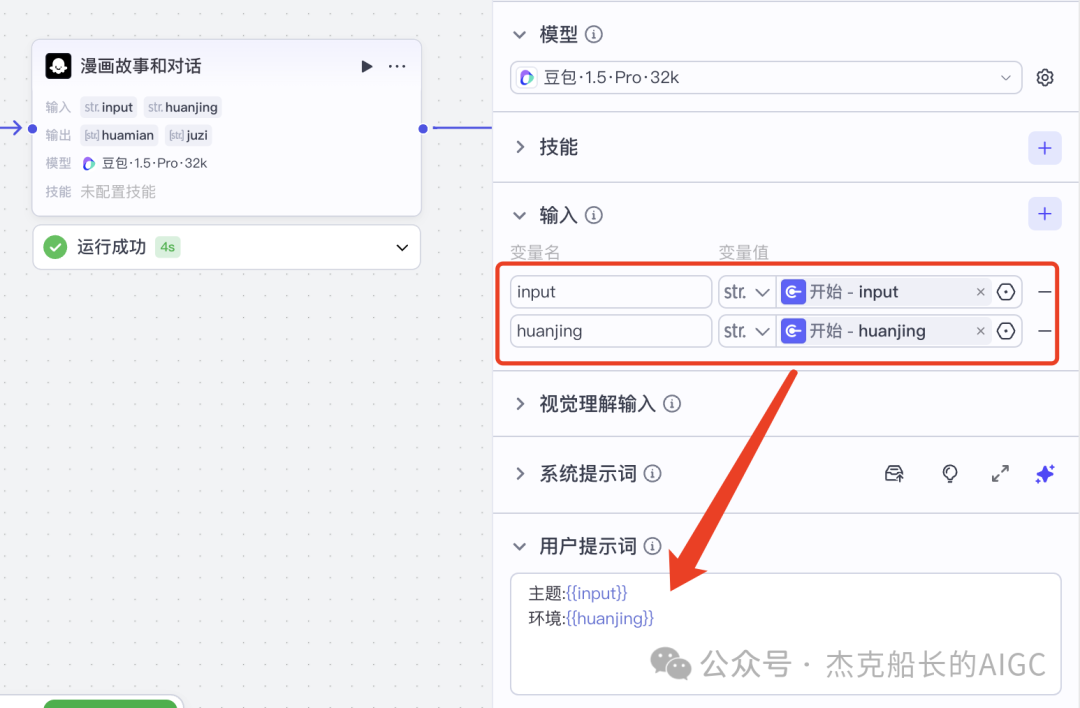1080x708 pixels.
Task: Click the str. input tag on node
Action: click(x=109, y=107)
